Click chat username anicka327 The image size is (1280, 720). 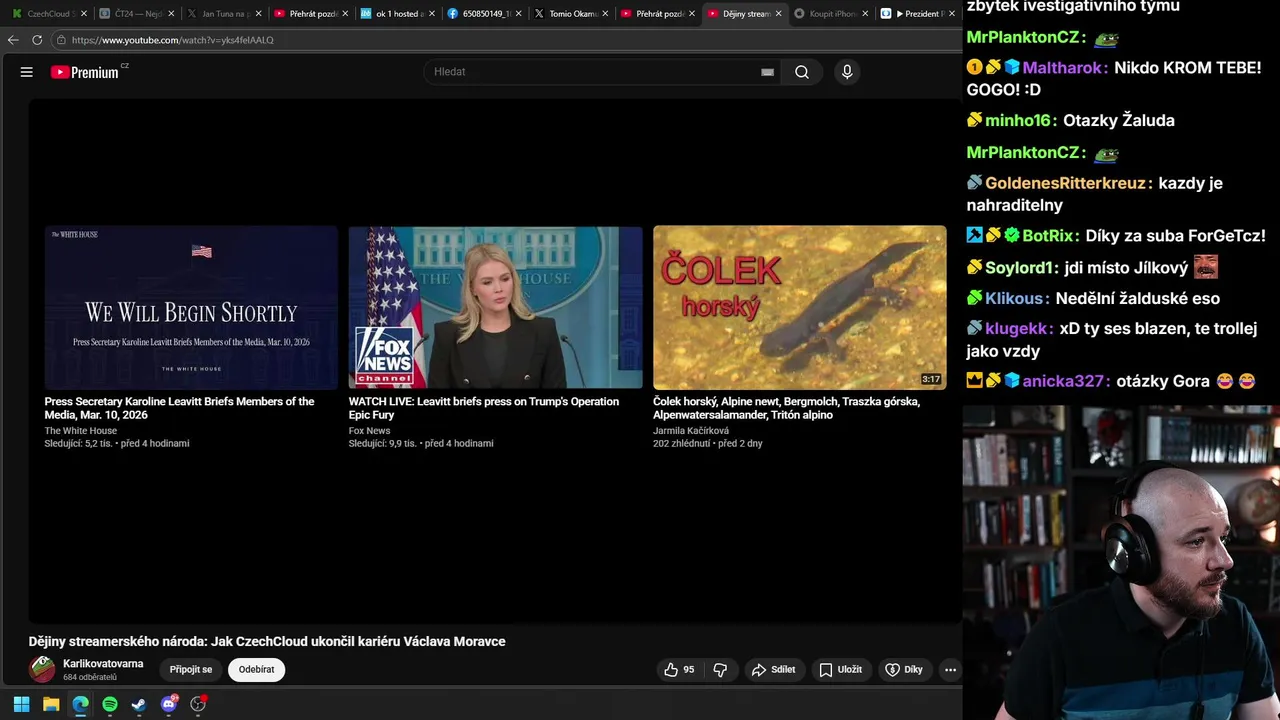coord(1063,381)
